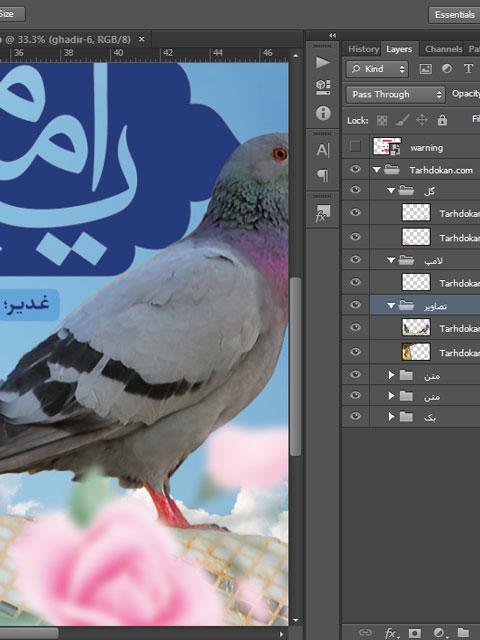Viewport: 480px width, 640px height.
Task: Click scrollbar up arrow above canvas
Action: point(296,55)
